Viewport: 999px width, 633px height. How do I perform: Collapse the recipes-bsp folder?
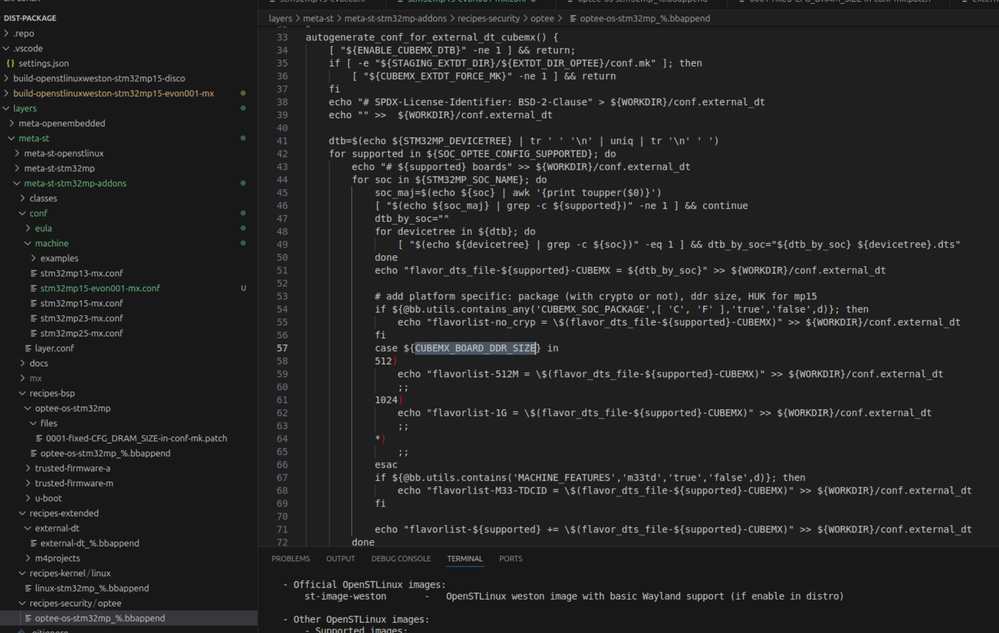pos(23,394)
